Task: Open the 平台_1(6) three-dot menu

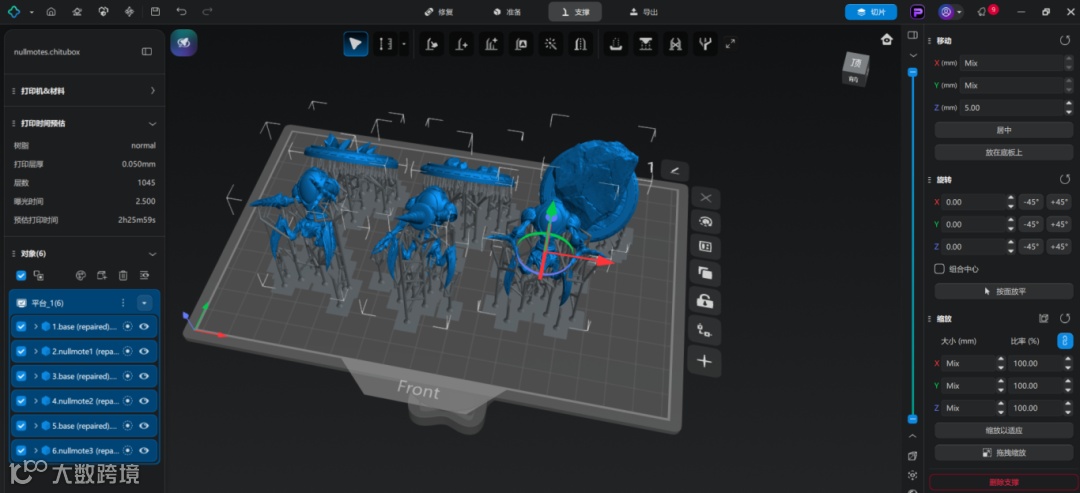Action: pyautogui.click(x=123, y=303)
